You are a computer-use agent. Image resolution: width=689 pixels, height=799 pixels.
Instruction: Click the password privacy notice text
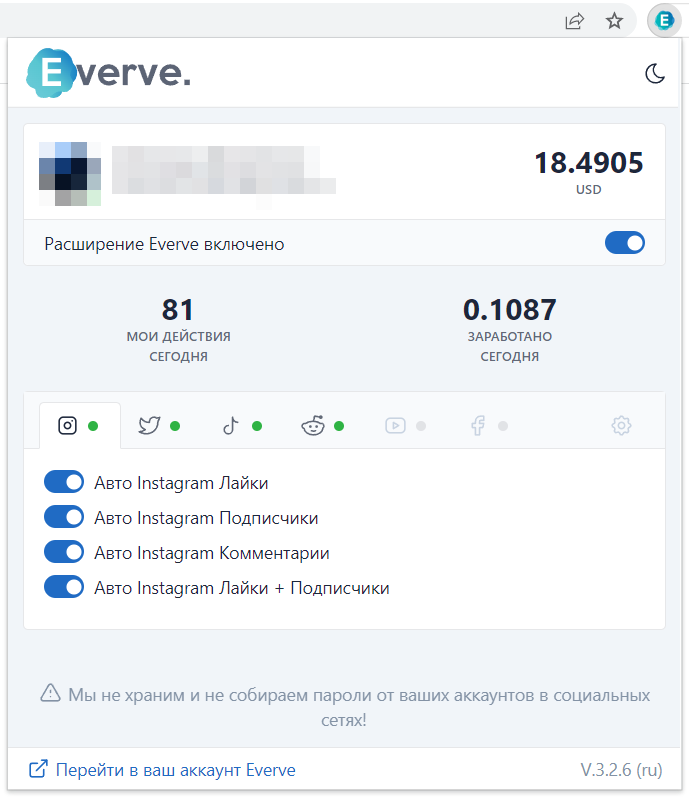(x=359, y=707)
